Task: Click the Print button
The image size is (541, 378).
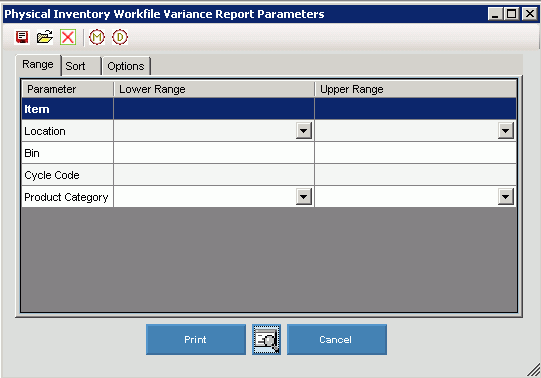Action: (x=196, y=339)
